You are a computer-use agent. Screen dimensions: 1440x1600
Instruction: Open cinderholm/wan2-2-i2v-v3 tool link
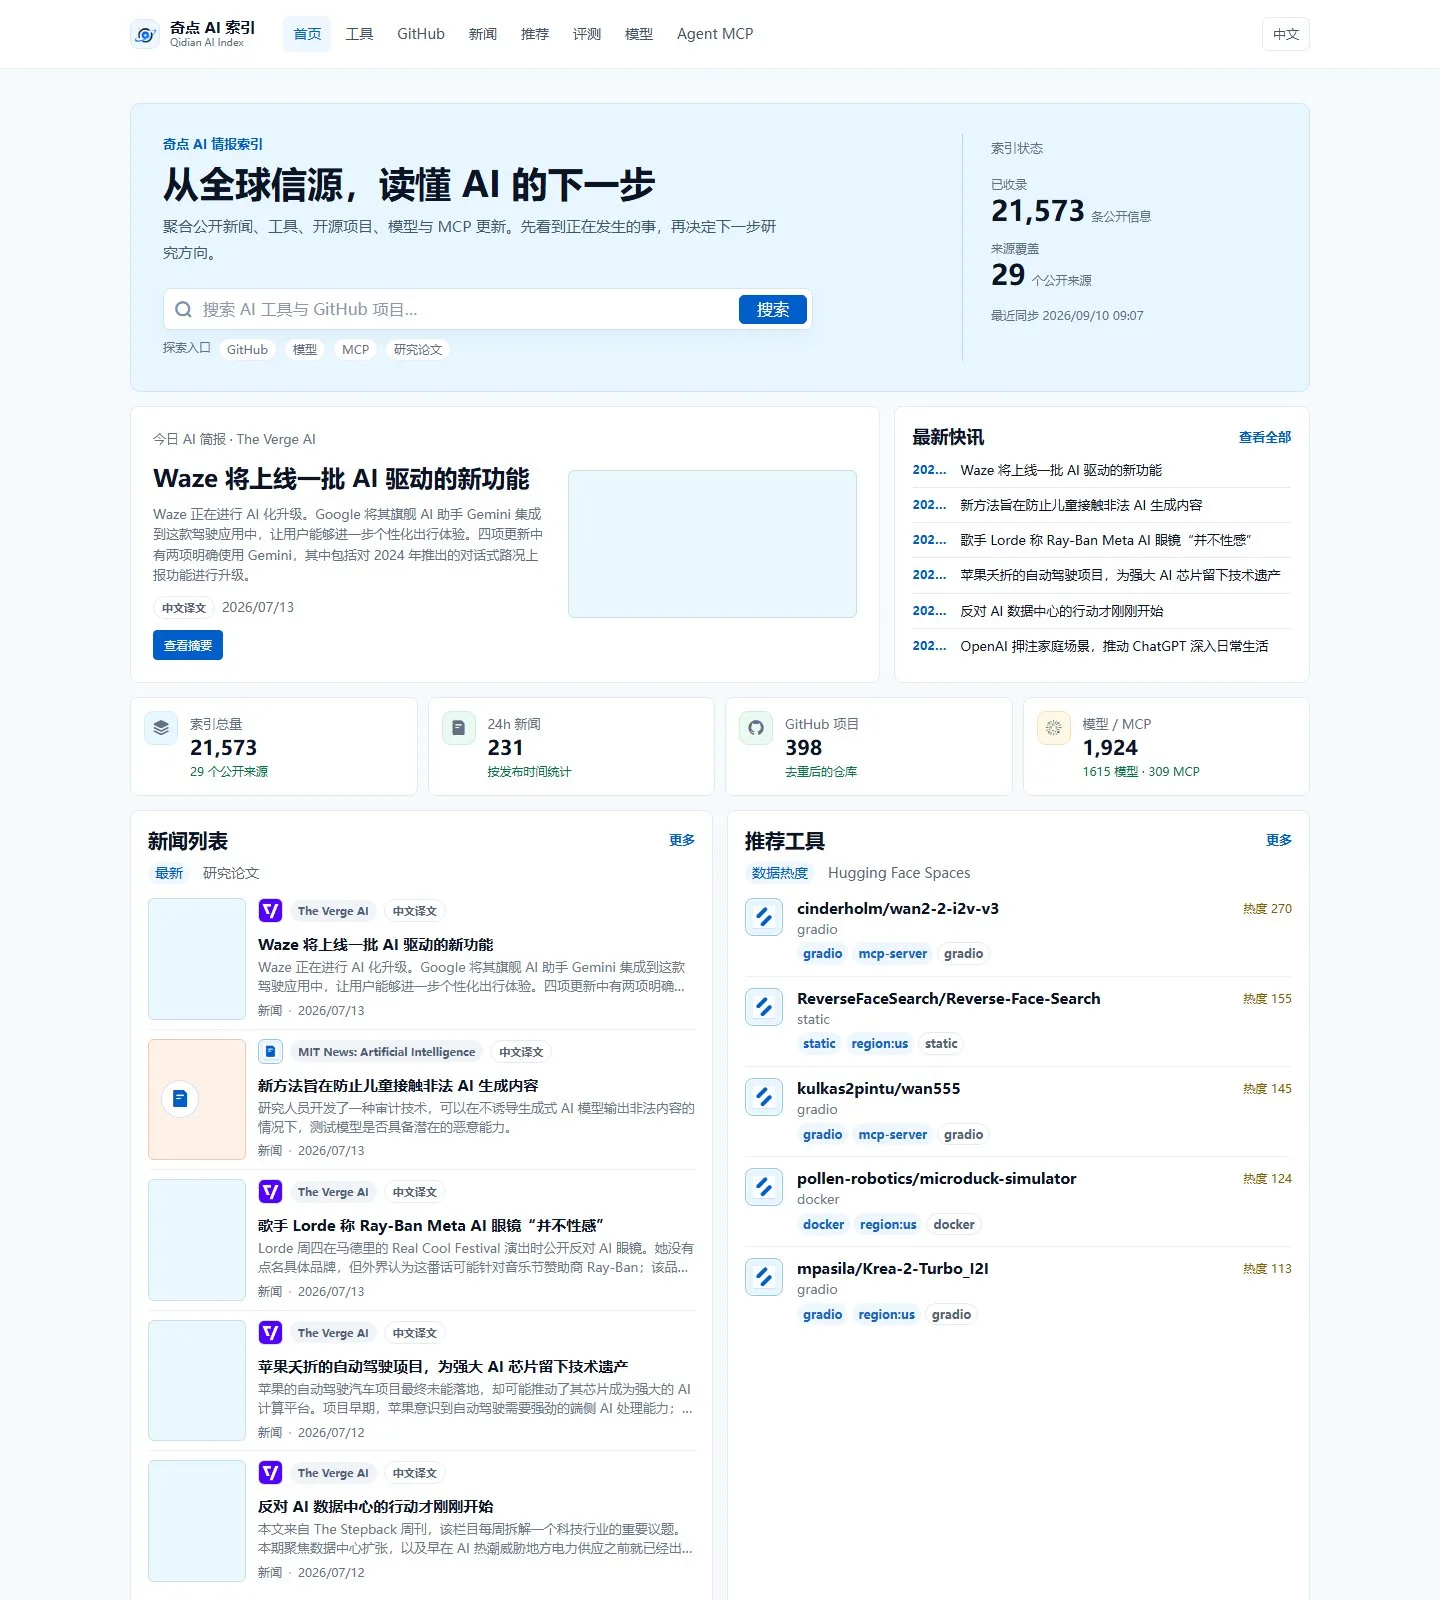[898, 909]
